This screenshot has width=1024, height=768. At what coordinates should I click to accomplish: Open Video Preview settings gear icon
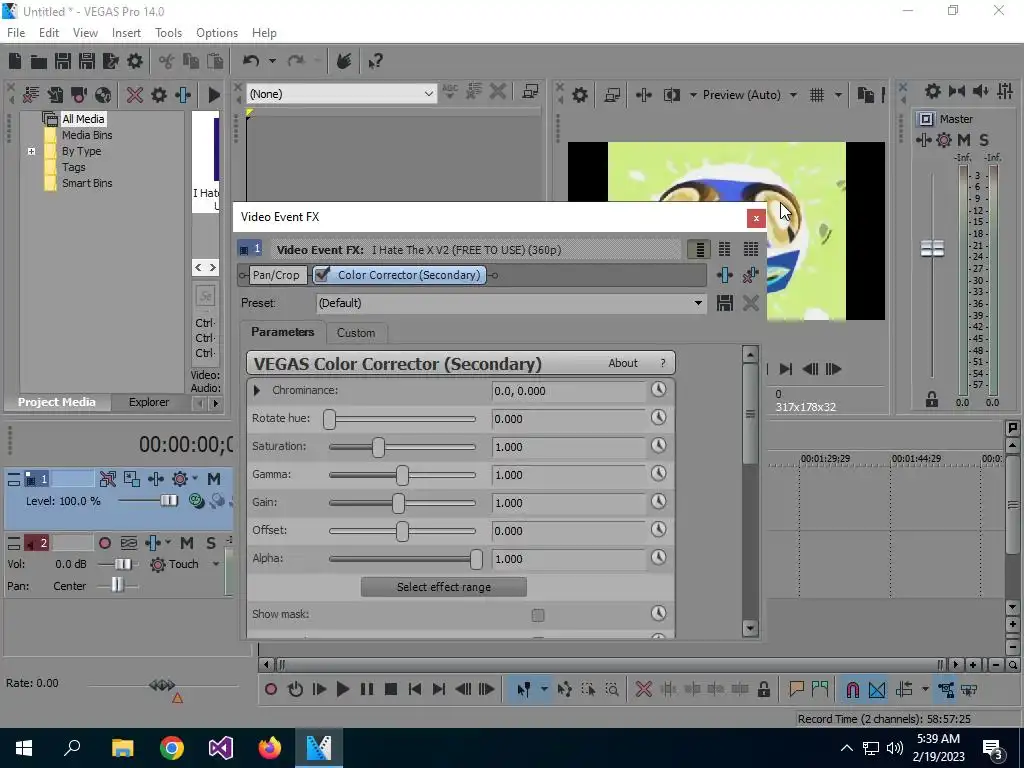click(x=579, y=95)
